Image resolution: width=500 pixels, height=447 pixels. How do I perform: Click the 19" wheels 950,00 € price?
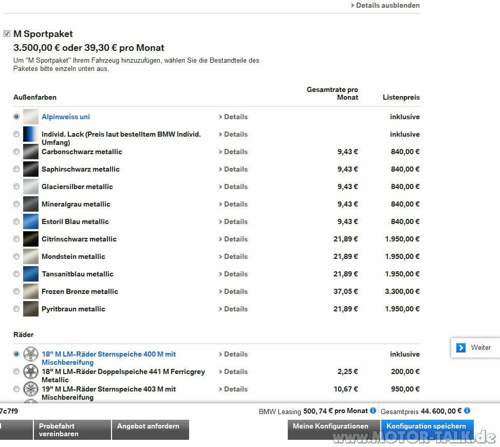(405, 389)
